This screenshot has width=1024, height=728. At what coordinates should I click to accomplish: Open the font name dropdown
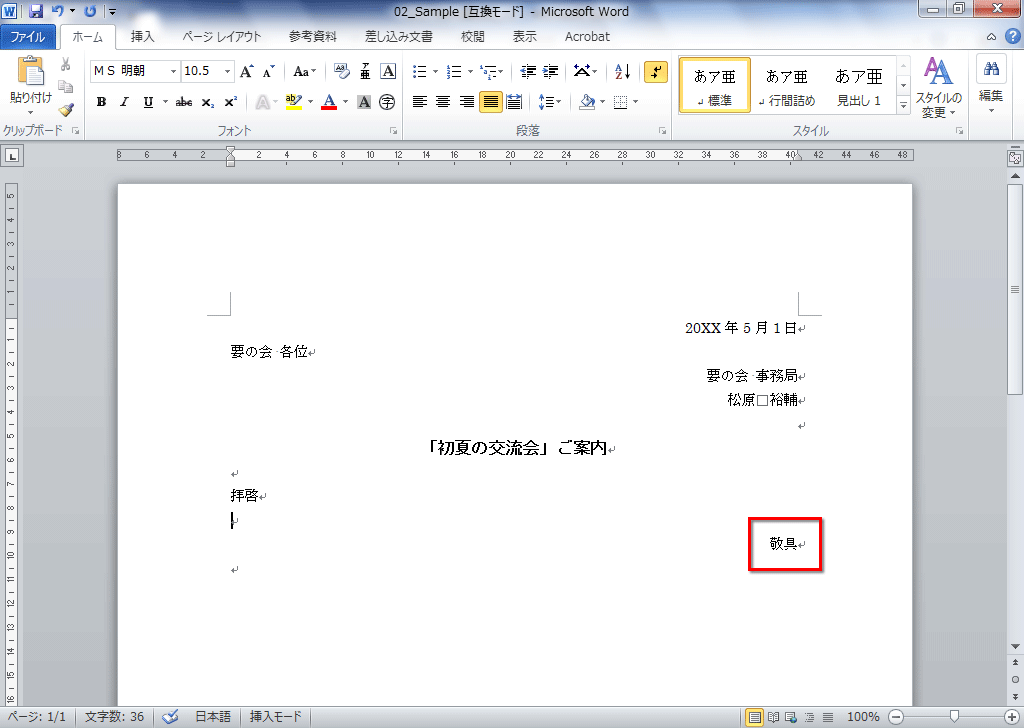tap(173, 71)
